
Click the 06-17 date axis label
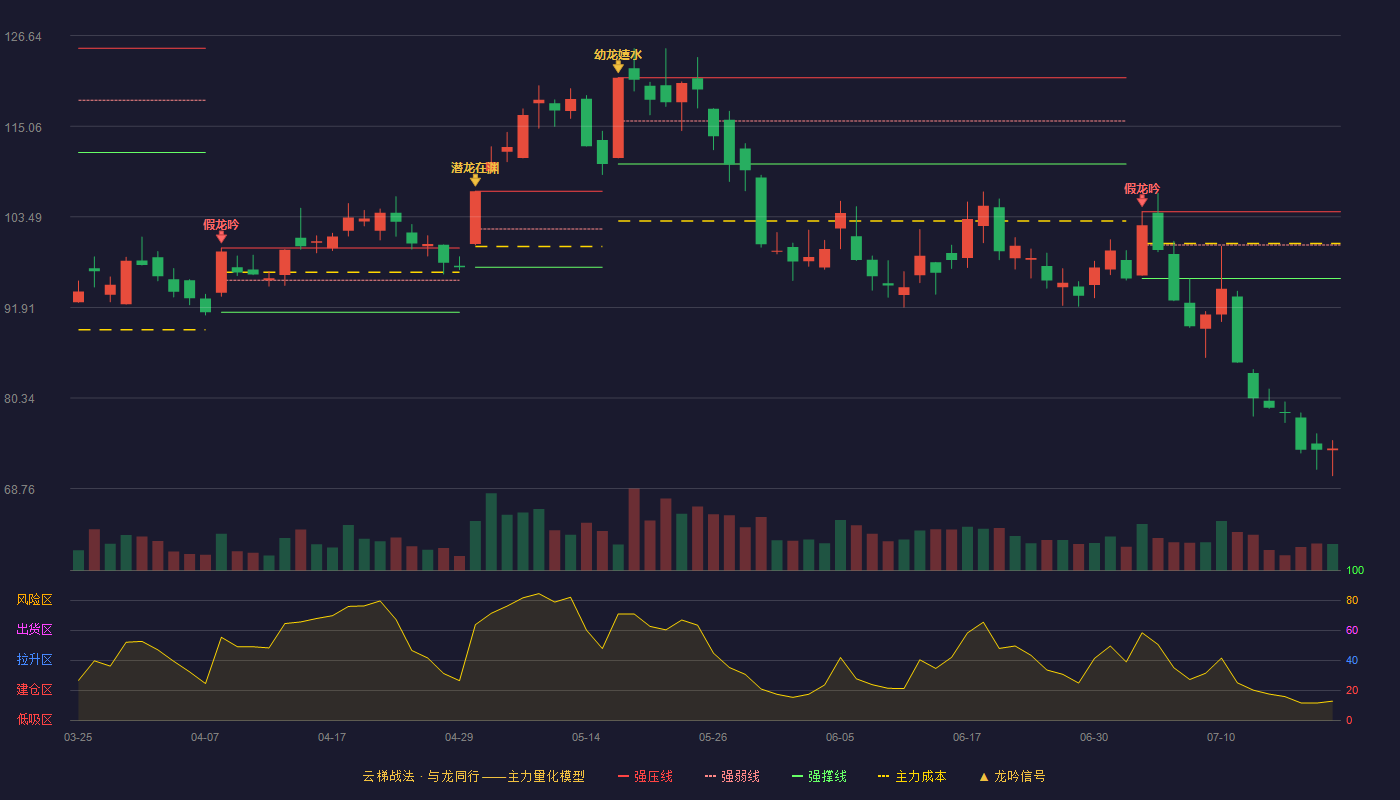pos(967,737)
